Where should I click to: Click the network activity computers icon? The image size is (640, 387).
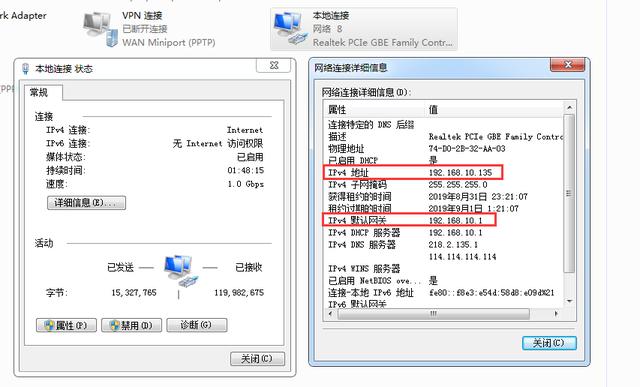click(x=181, y=271)
